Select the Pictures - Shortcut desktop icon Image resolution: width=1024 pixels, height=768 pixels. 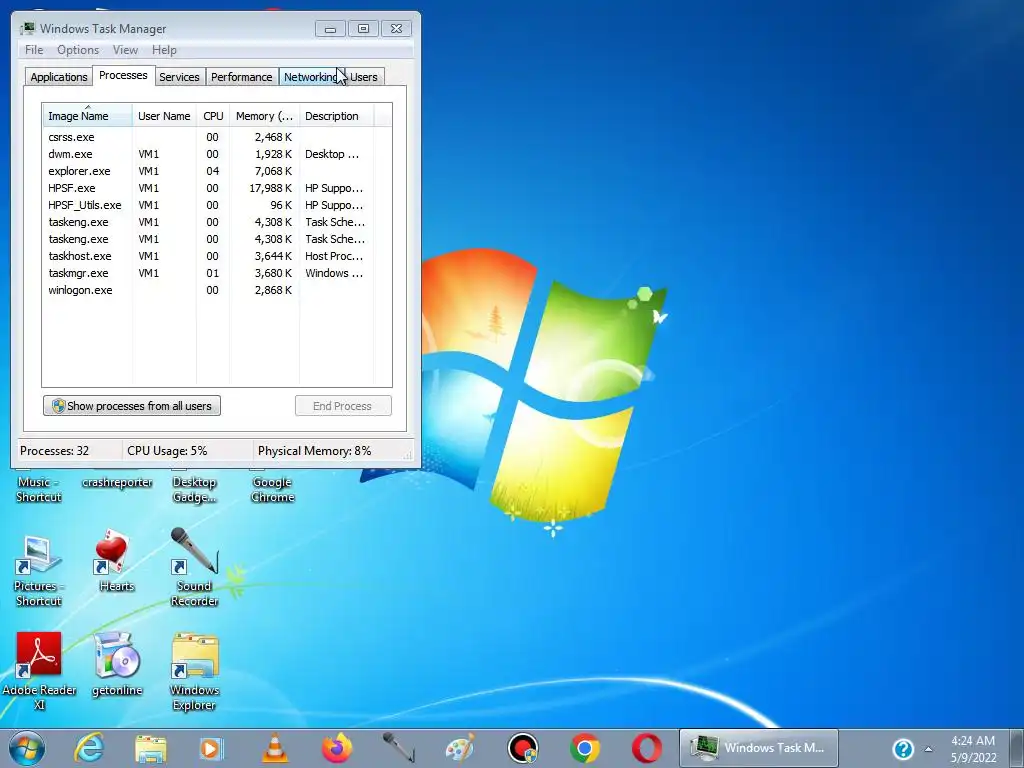click(x=39, y=571)
